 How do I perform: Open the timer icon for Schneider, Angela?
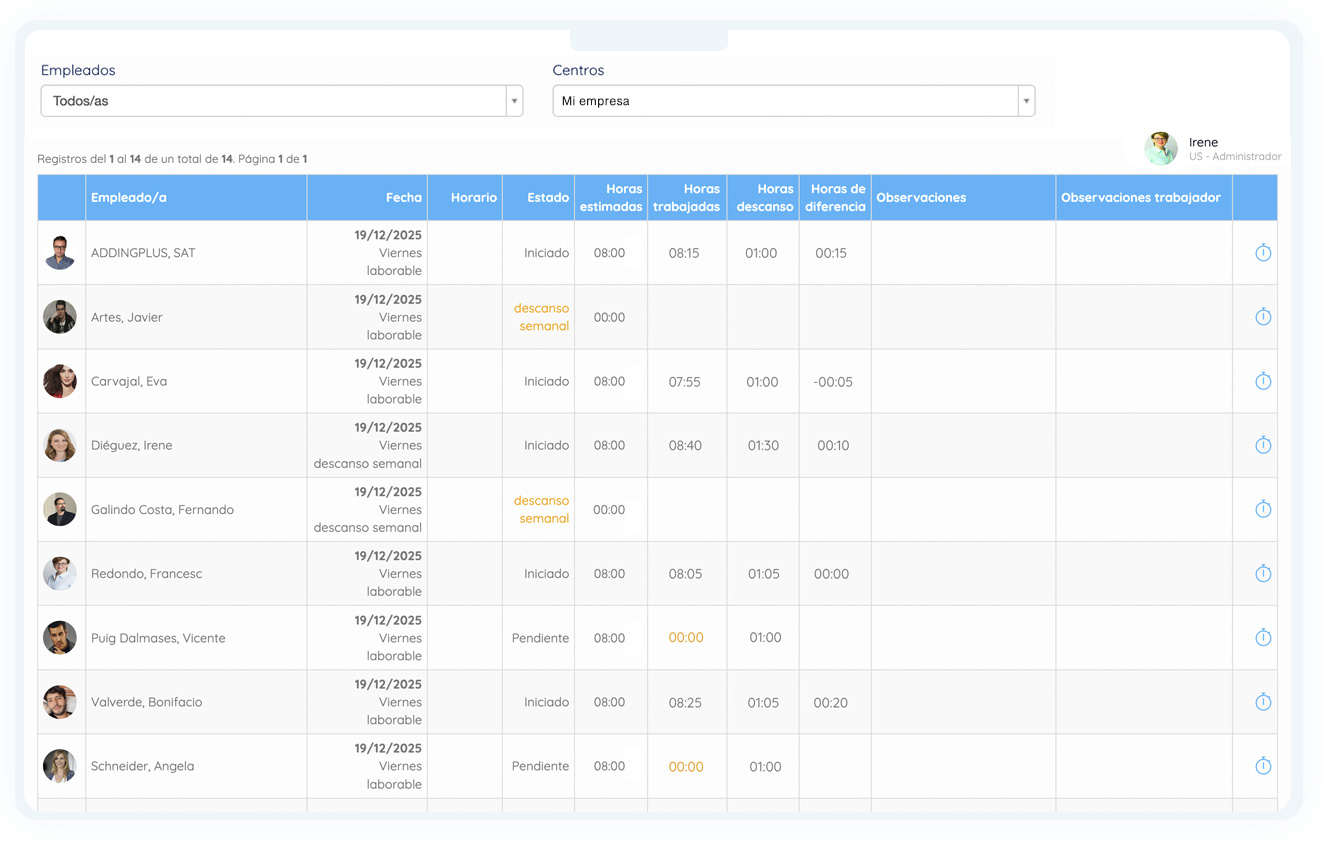pyautogui.click(x=1263, y=766)
